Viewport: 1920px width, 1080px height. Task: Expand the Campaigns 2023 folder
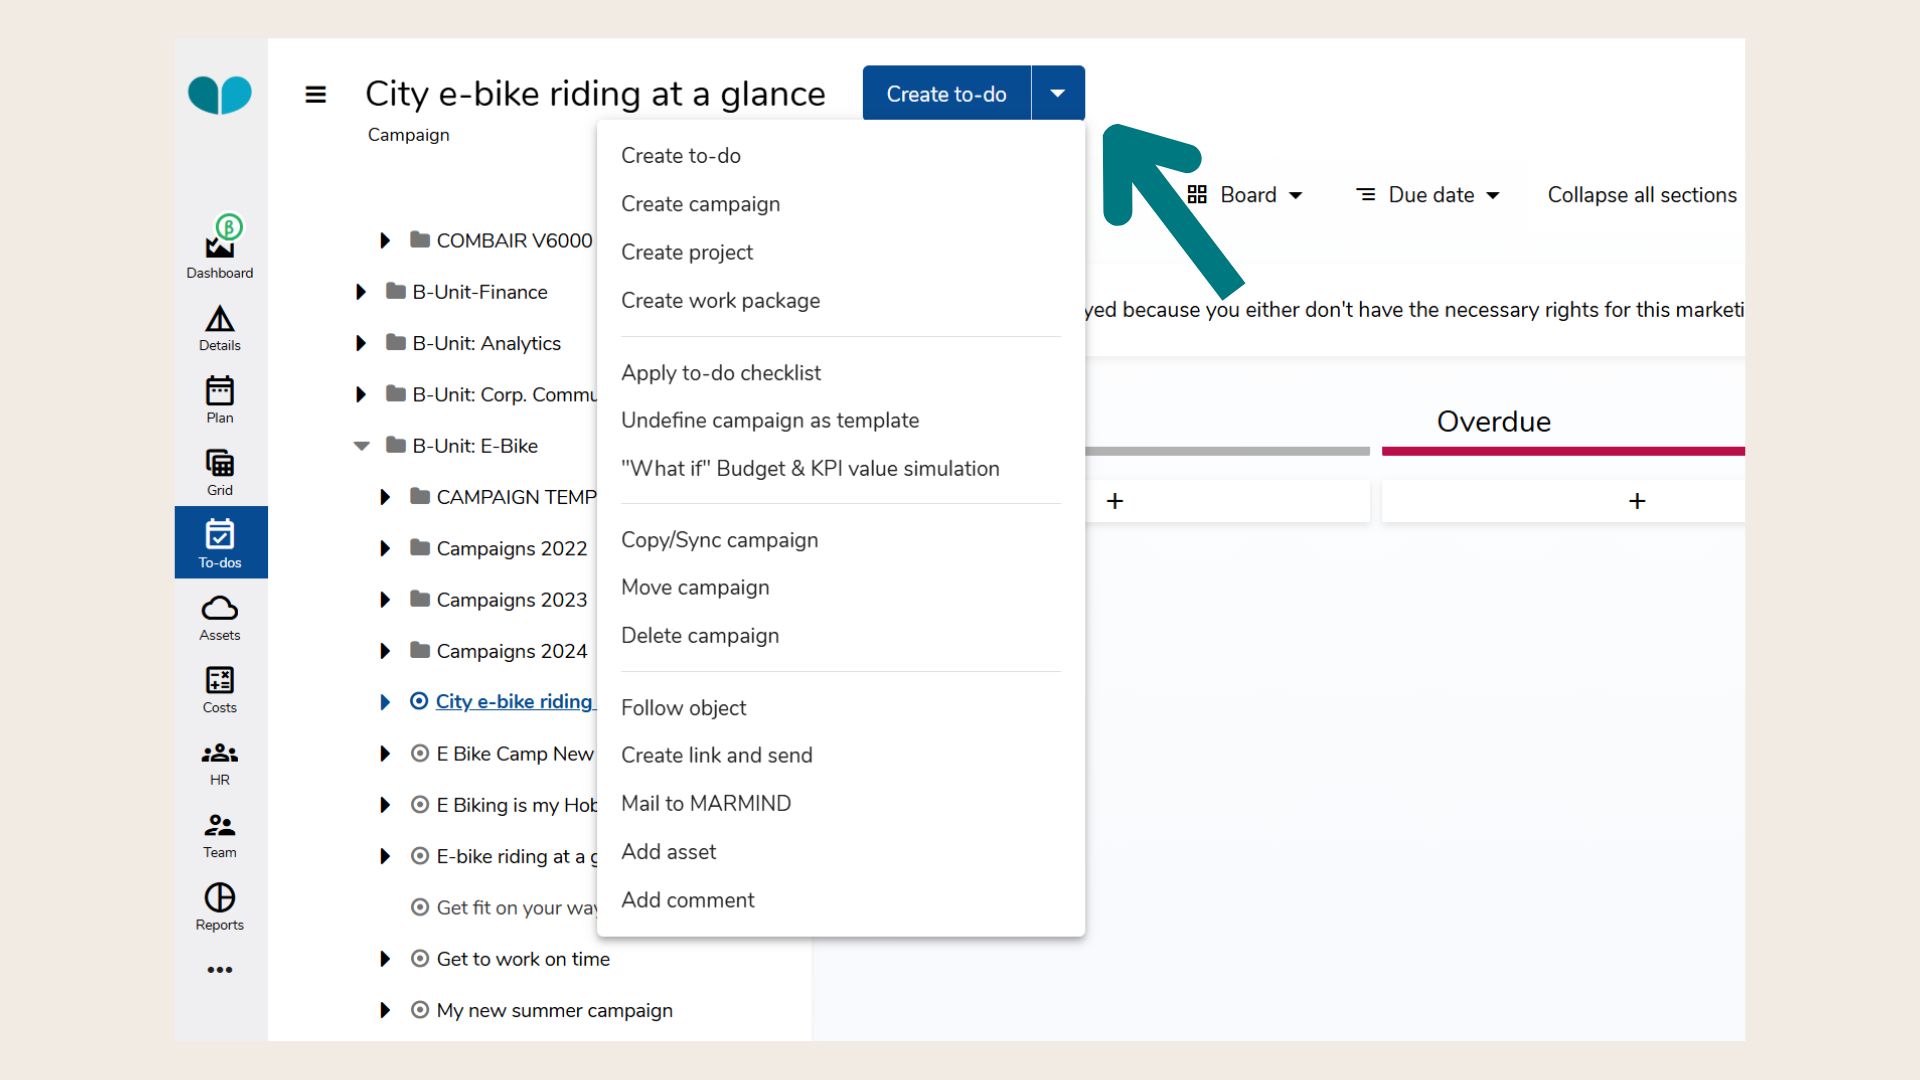(385, 600)
